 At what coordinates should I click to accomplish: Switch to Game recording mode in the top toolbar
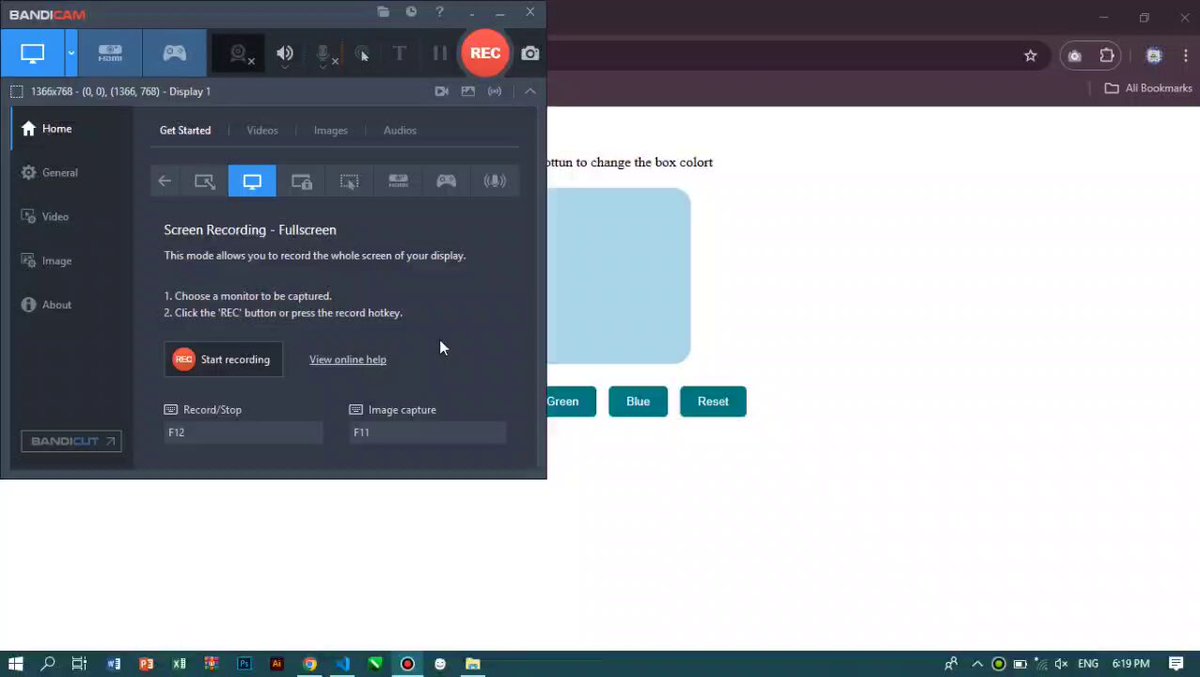tap(175, 53)
